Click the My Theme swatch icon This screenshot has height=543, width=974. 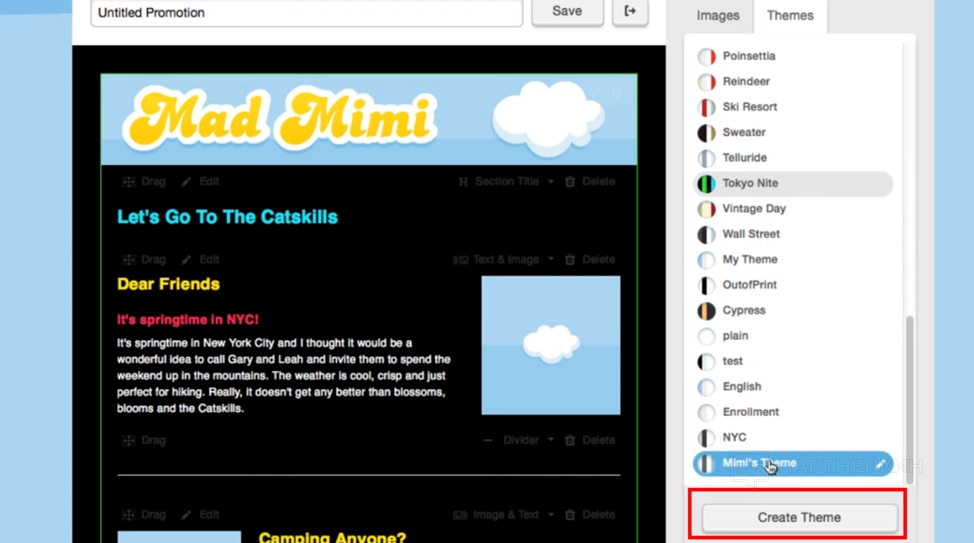706,260
